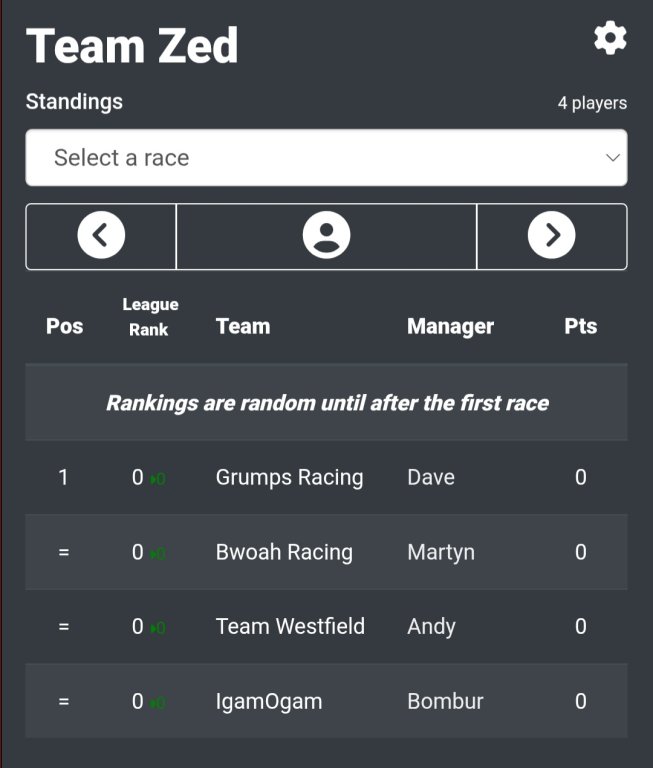Screen dimensions: 653x768
Task: Click the green rank change icon for Grumps Racing
Action: 158,479
